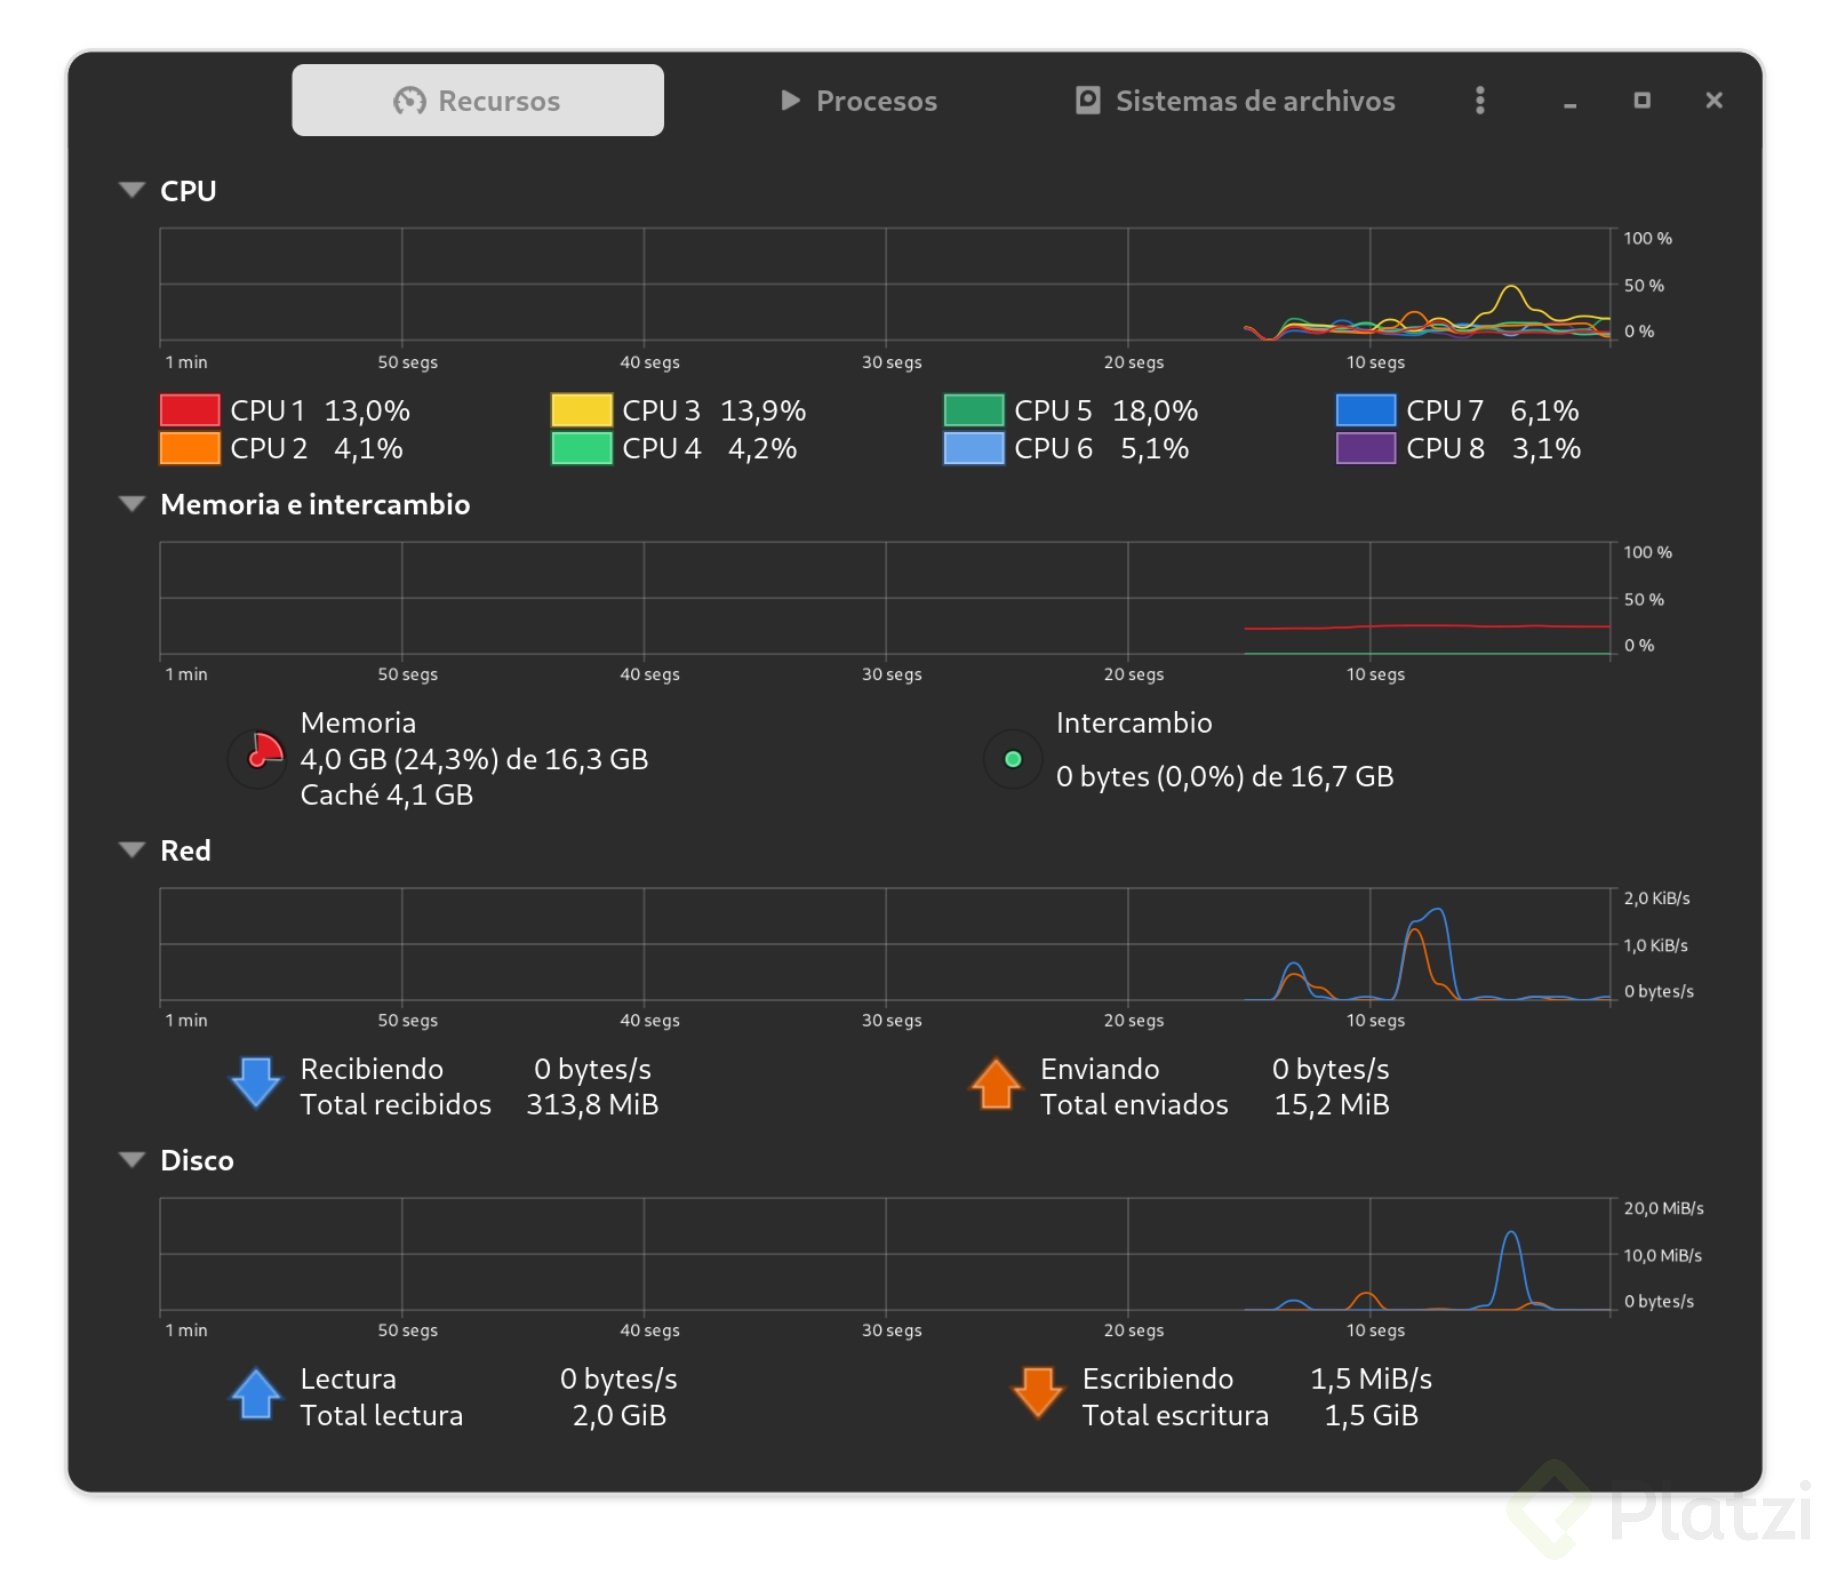This screenshot has height=1576, width=1830.
Task: Click the Memoria usage pie chart icon
Action: coord(257,758)
